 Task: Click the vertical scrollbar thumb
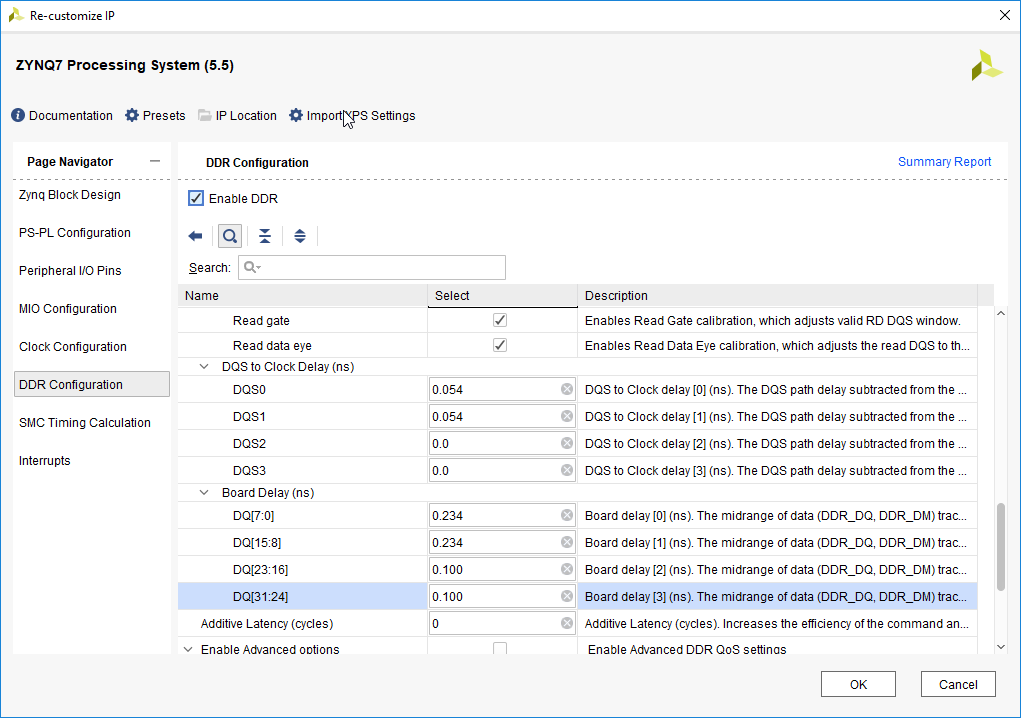[1002, 546]
